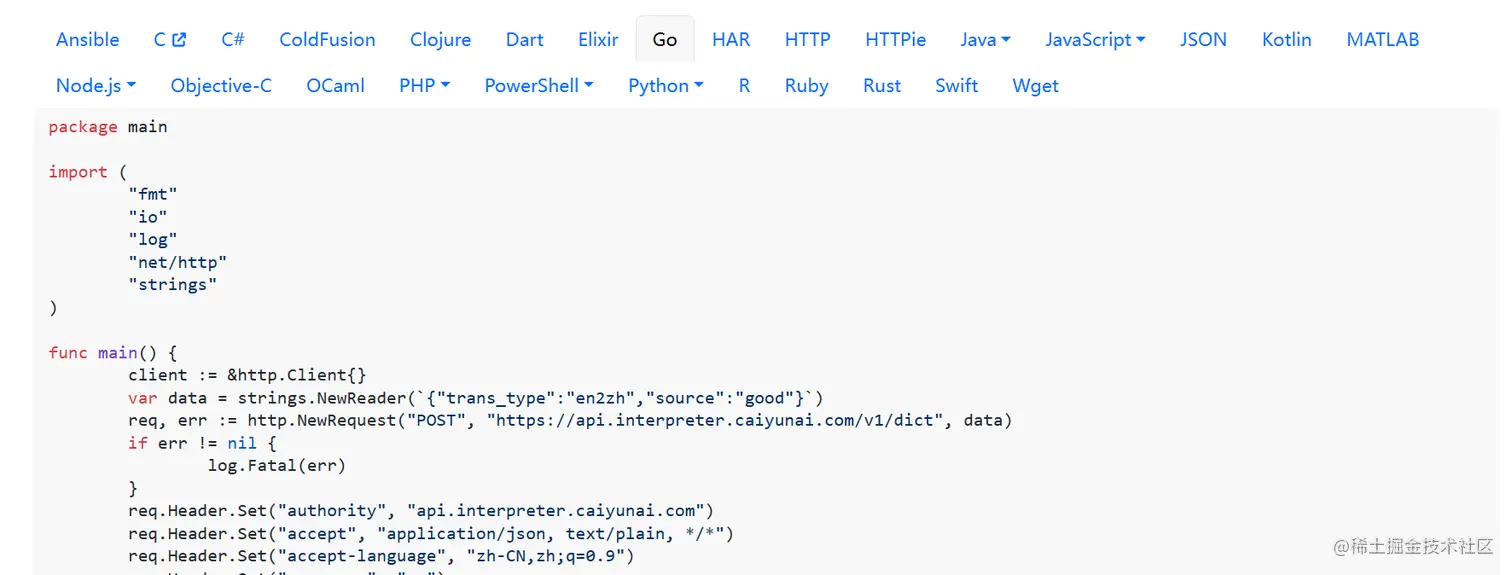Switch to the HTTPie tab
This screenshot has height=575, width=1512.
pos(895,40)
